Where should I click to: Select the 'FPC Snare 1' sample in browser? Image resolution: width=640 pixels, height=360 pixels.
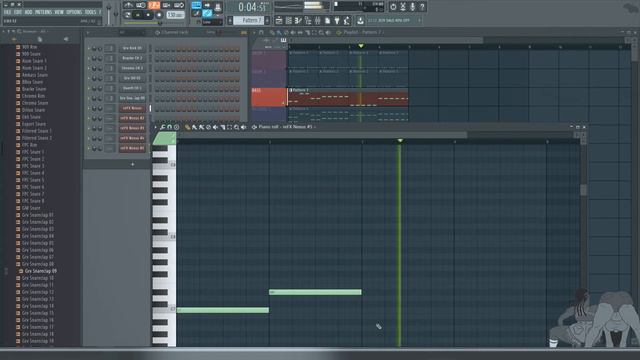(x=33, y=152)
